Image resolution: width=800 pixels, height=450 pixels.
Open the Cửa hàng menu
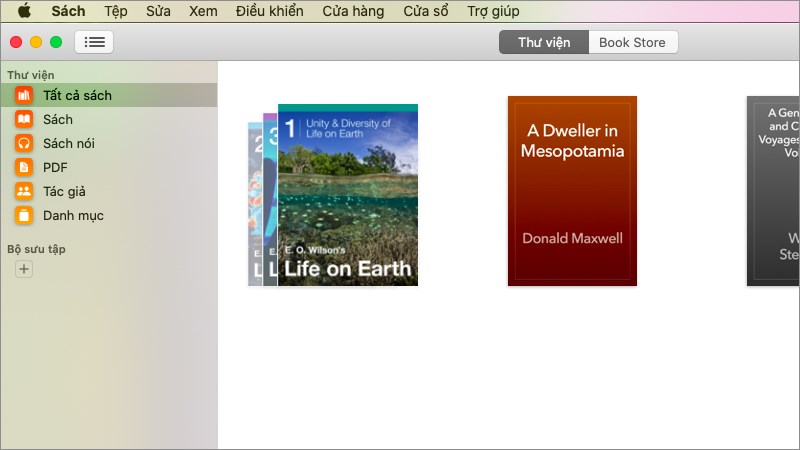tap(353, 11)
